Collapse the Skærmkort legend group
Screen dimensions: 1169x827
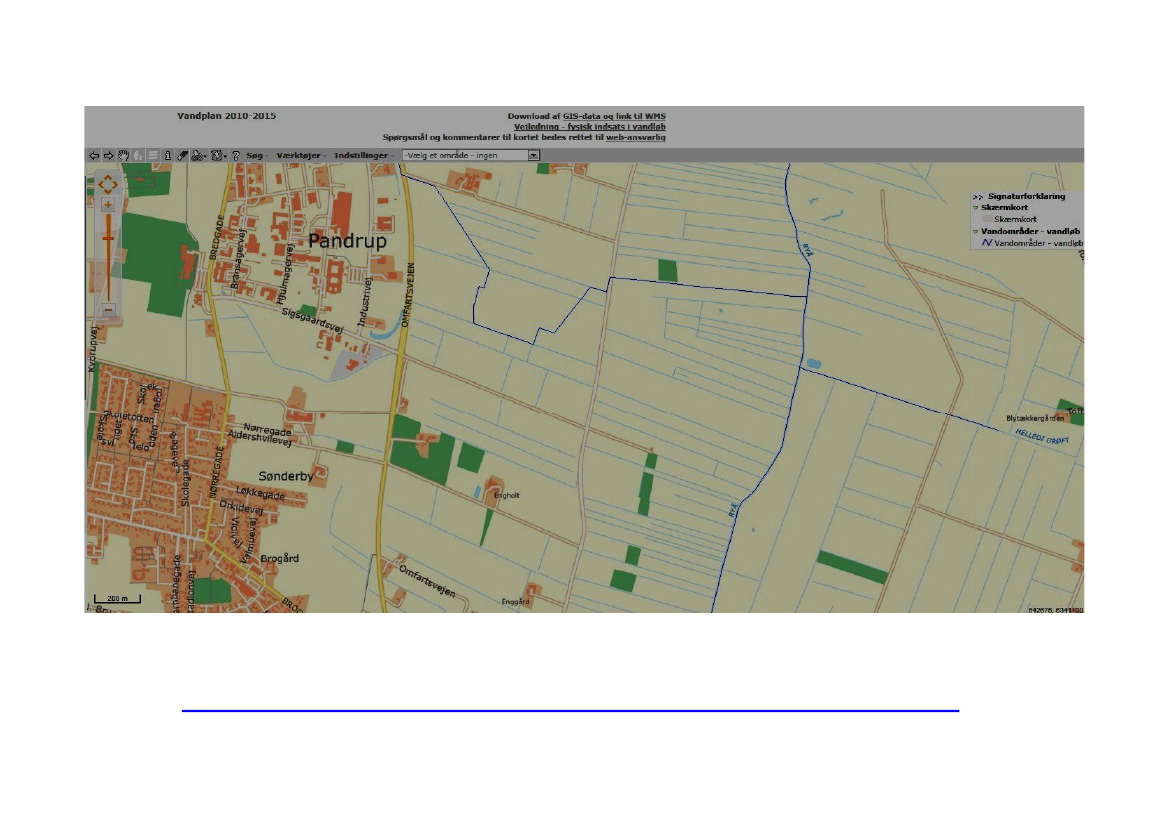(975, 208)
